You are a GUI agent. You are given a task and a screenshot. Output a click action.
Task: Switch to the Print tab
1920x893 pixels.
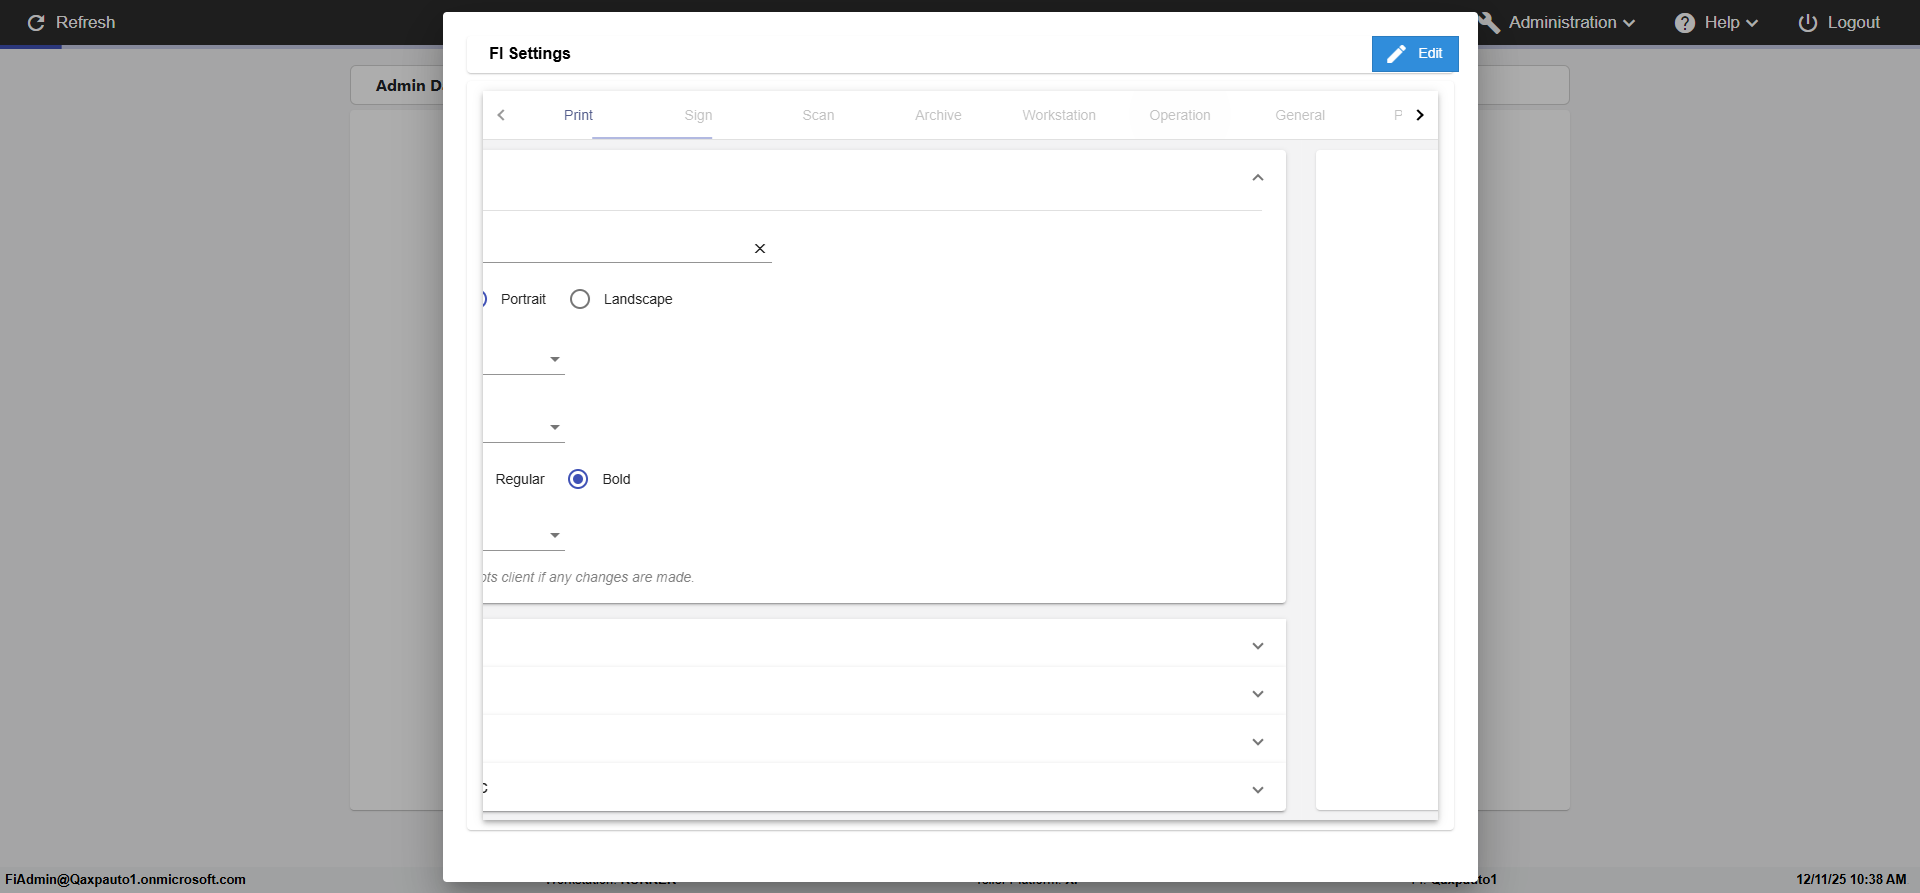pos(578,115)
